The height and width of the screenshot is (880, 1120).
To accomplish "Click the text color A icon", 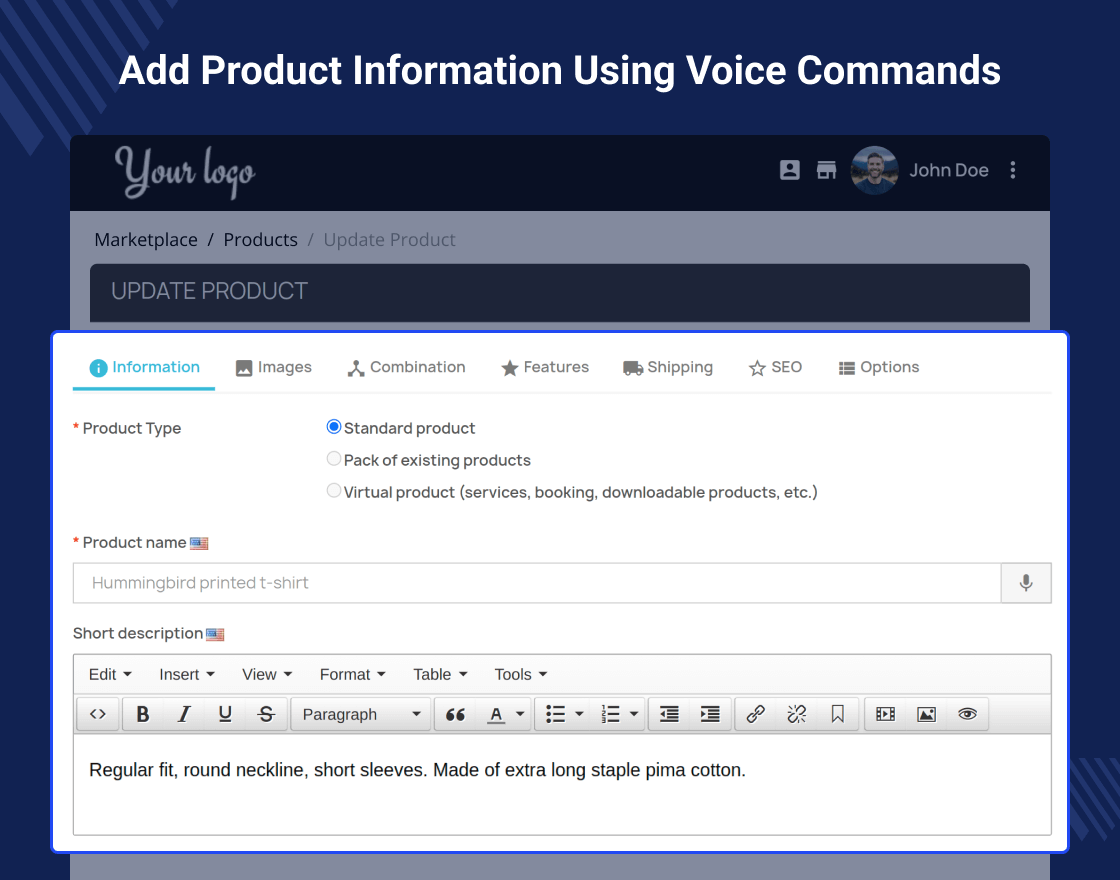I will [x=496, y=714].
